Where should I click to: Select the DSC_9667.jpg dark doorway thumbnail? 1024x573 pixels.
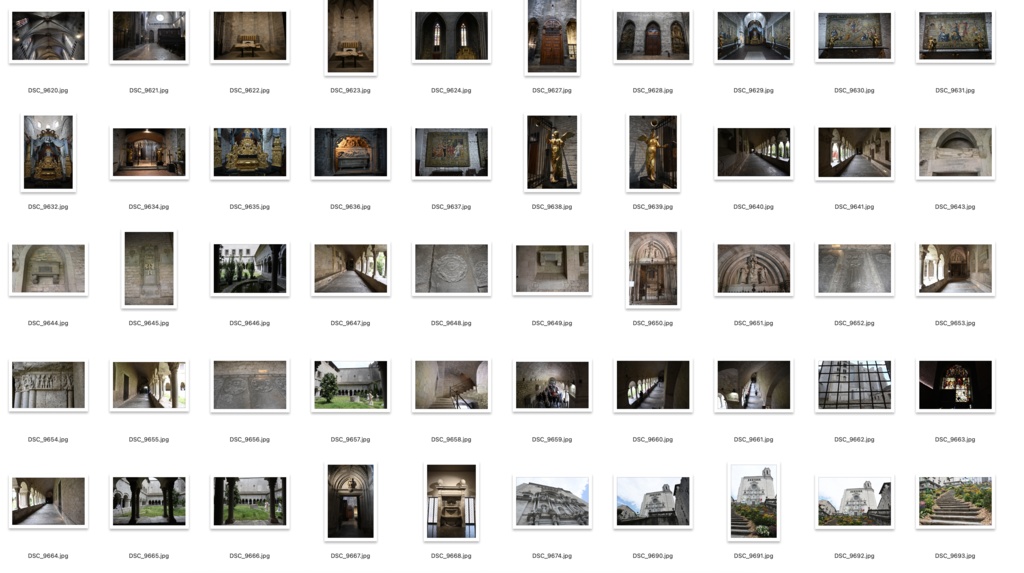pyautogui.click(x=351, y=501)
